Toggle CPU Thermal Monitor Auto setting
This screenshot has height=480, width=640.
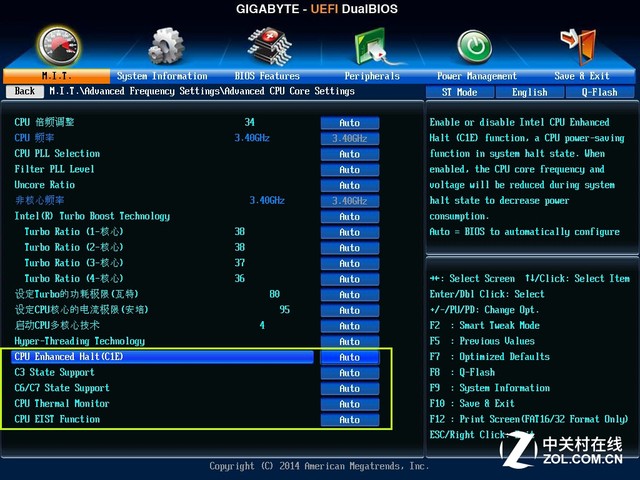[350, 404]
